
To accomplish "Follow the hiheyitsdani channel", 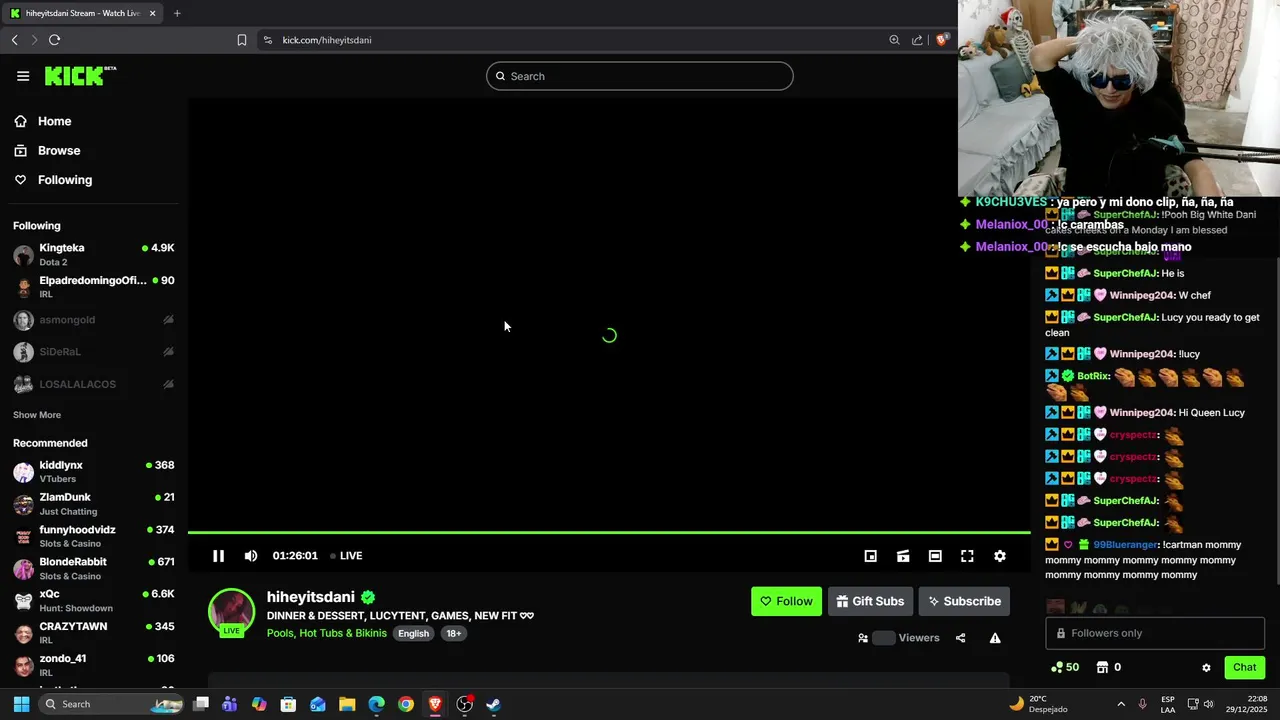I will click(x=786, y=601).
